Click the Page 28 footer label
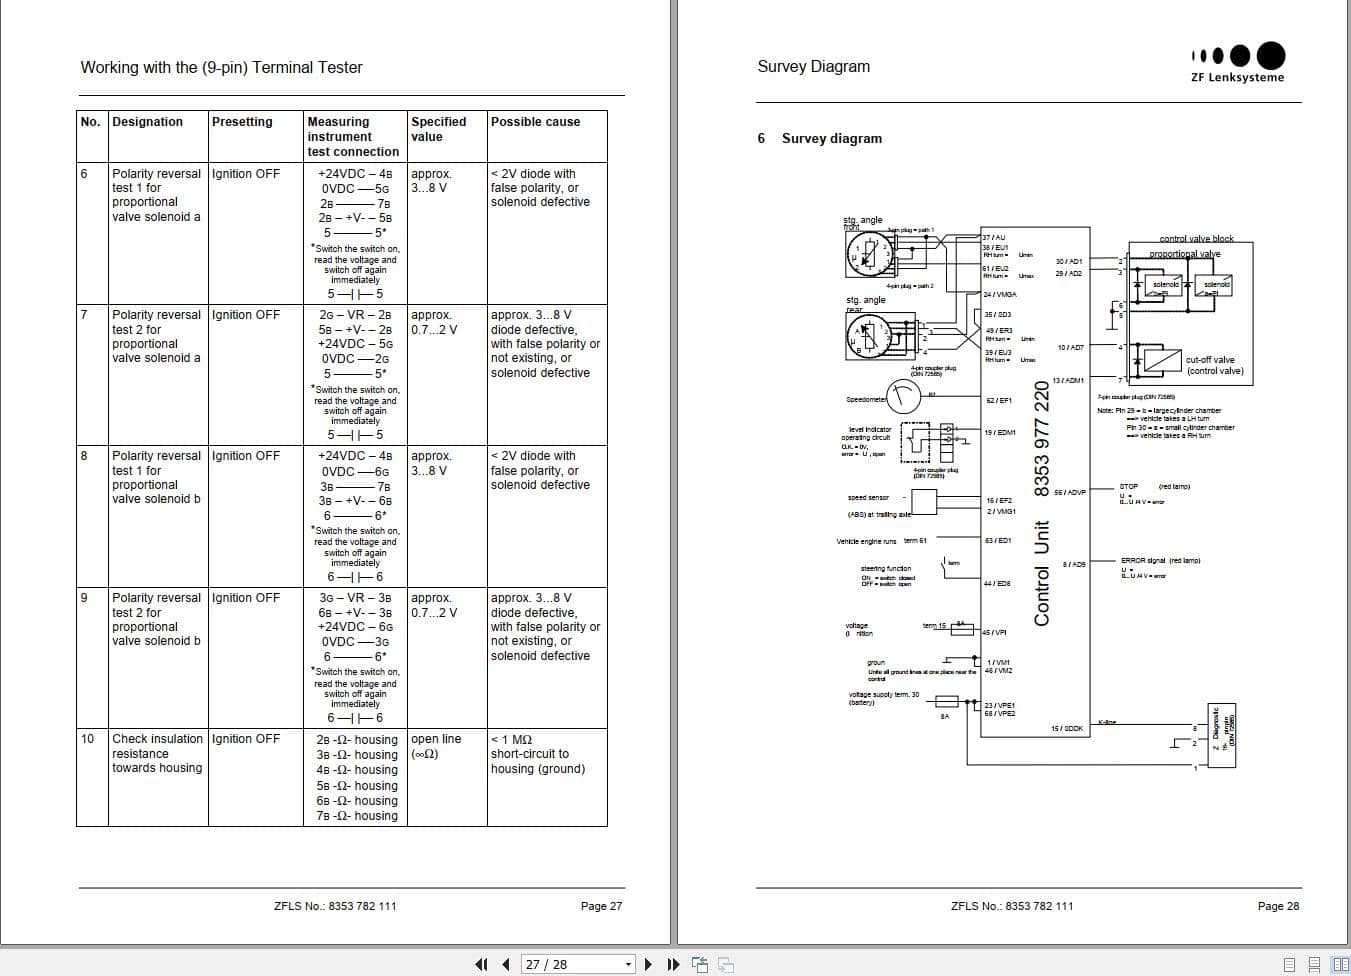 (x=1278, y=906)
